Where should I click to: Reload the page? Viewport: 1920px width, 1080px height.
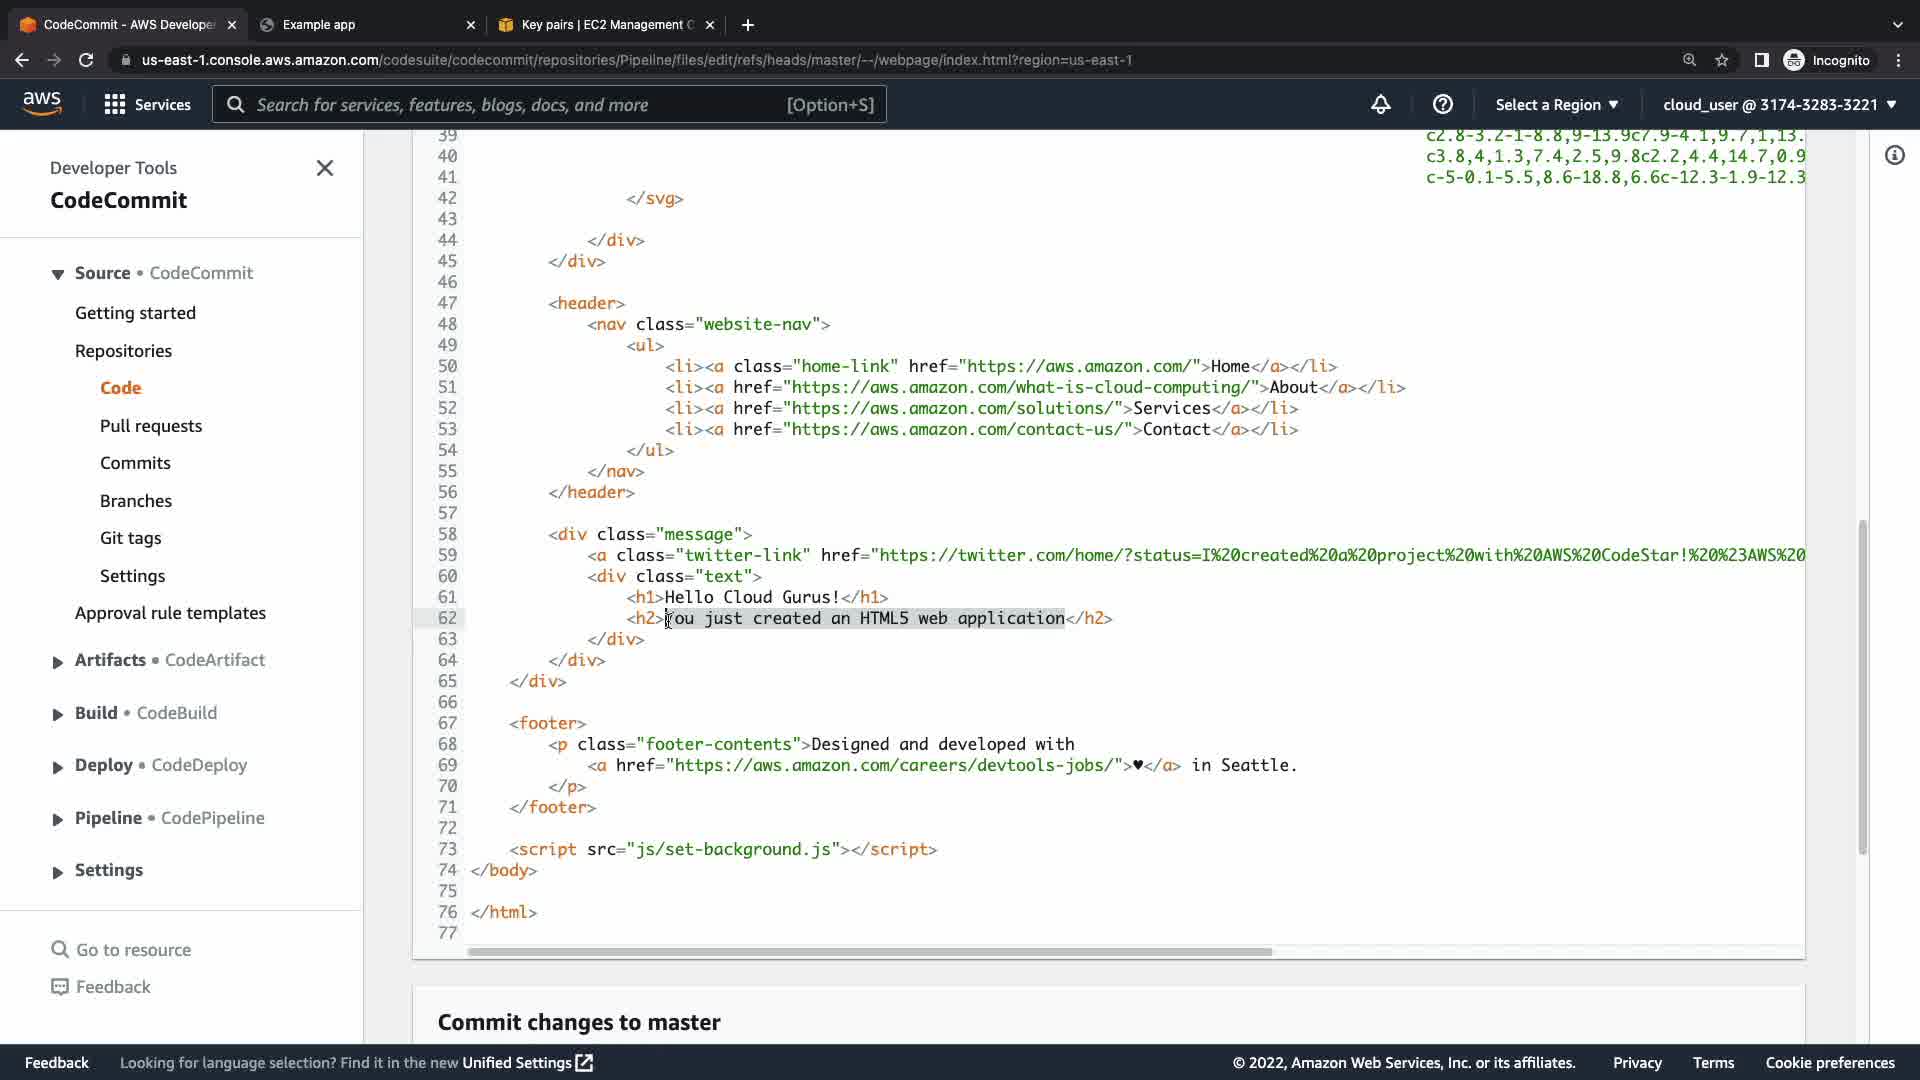point(86,60)
